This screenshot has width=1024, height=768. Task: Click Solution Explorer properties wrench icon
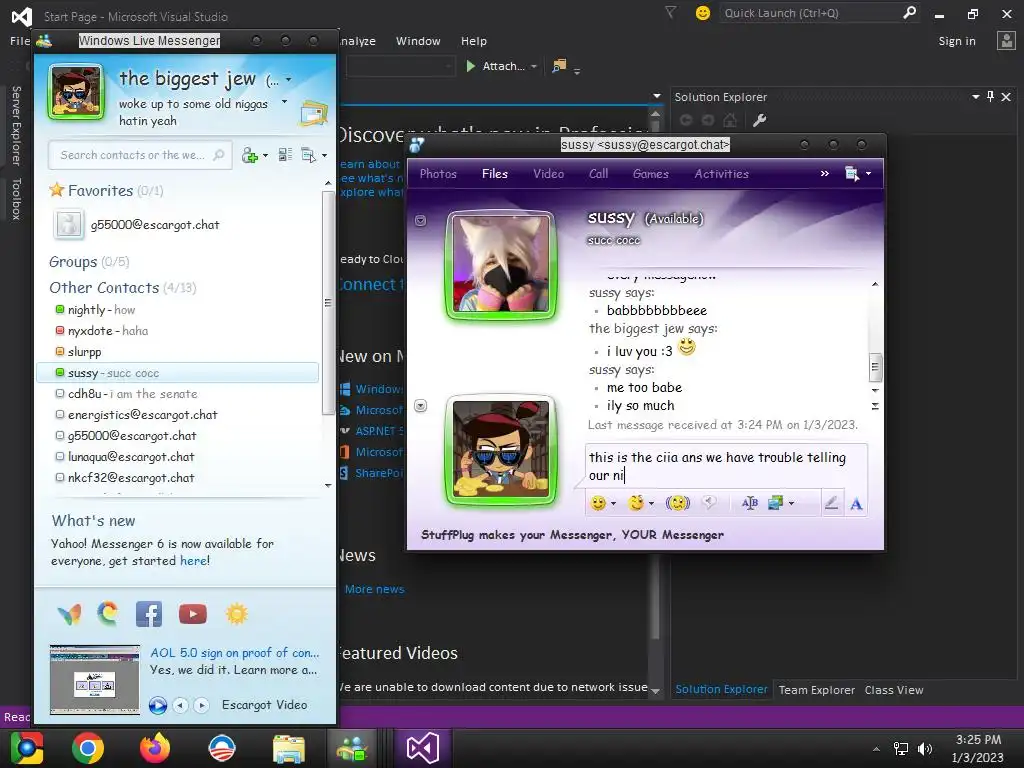click(x=759, y=120)
